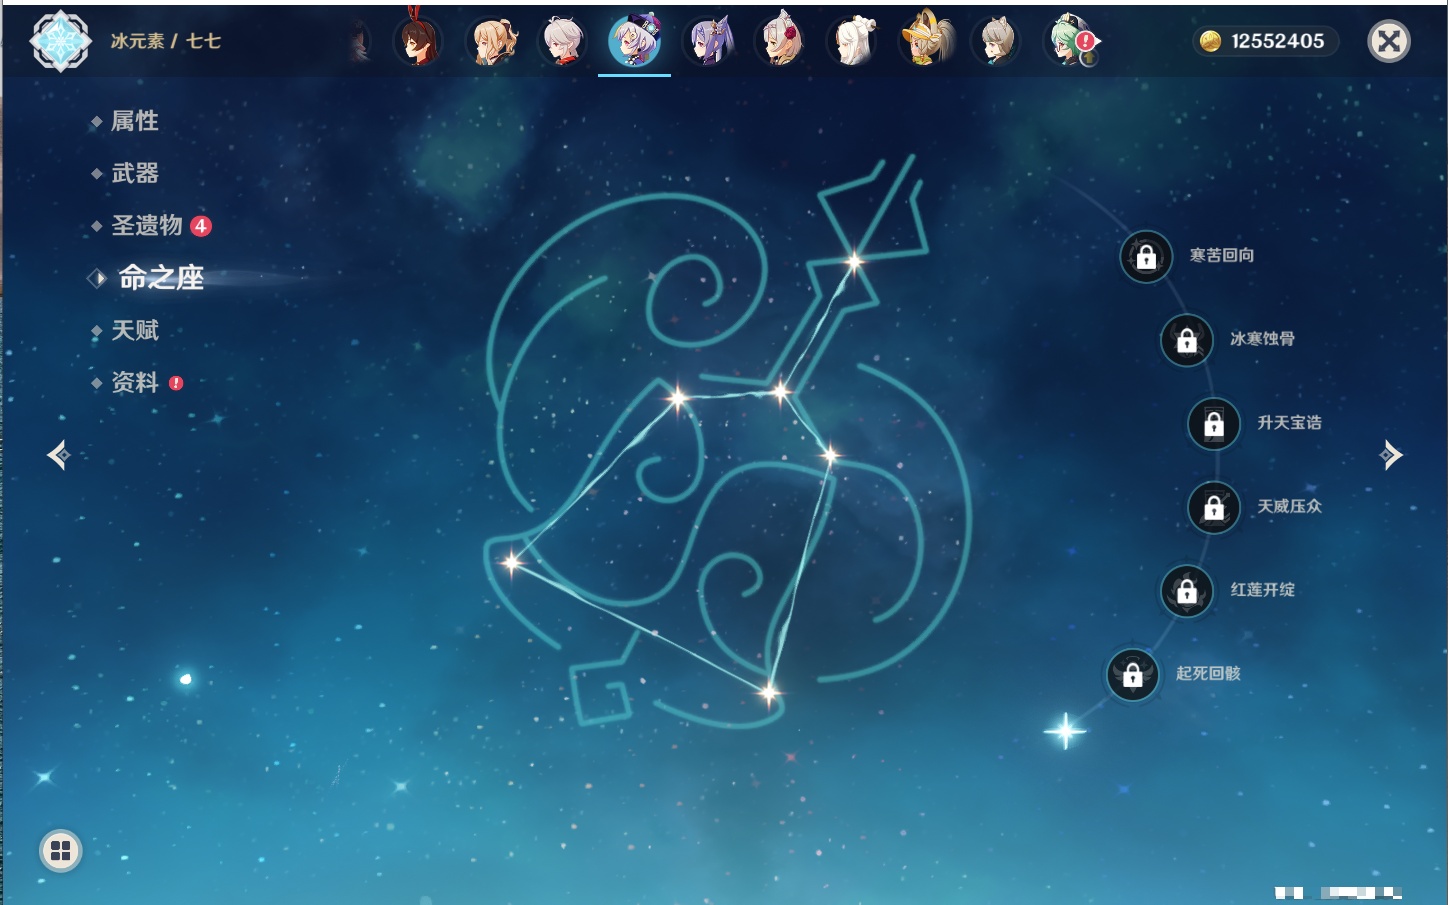Switch to Jean's blonde ponytail avatar

tap(493, 42)
